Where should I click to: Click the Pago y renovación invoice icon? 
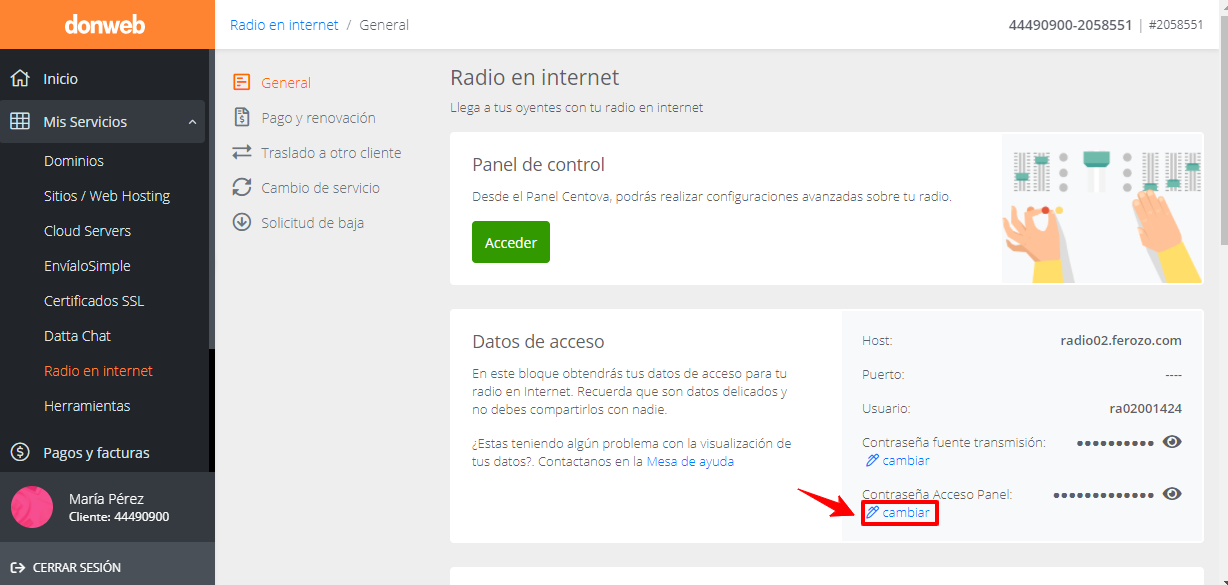[x=241, y=117]
